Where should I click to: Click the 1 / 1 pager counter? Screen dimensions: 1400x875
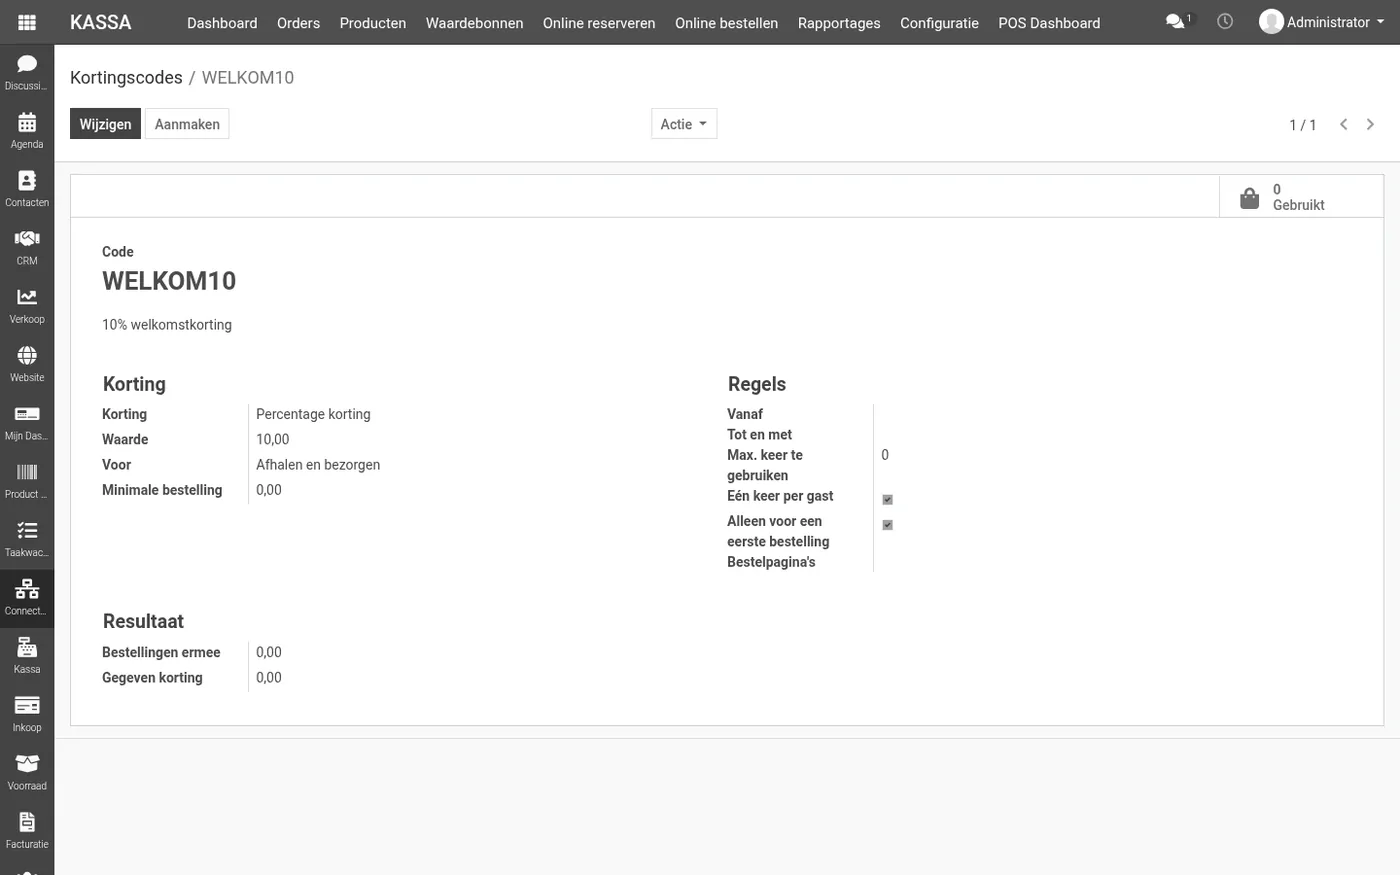pyautogui.click(x=1302, y=125)
